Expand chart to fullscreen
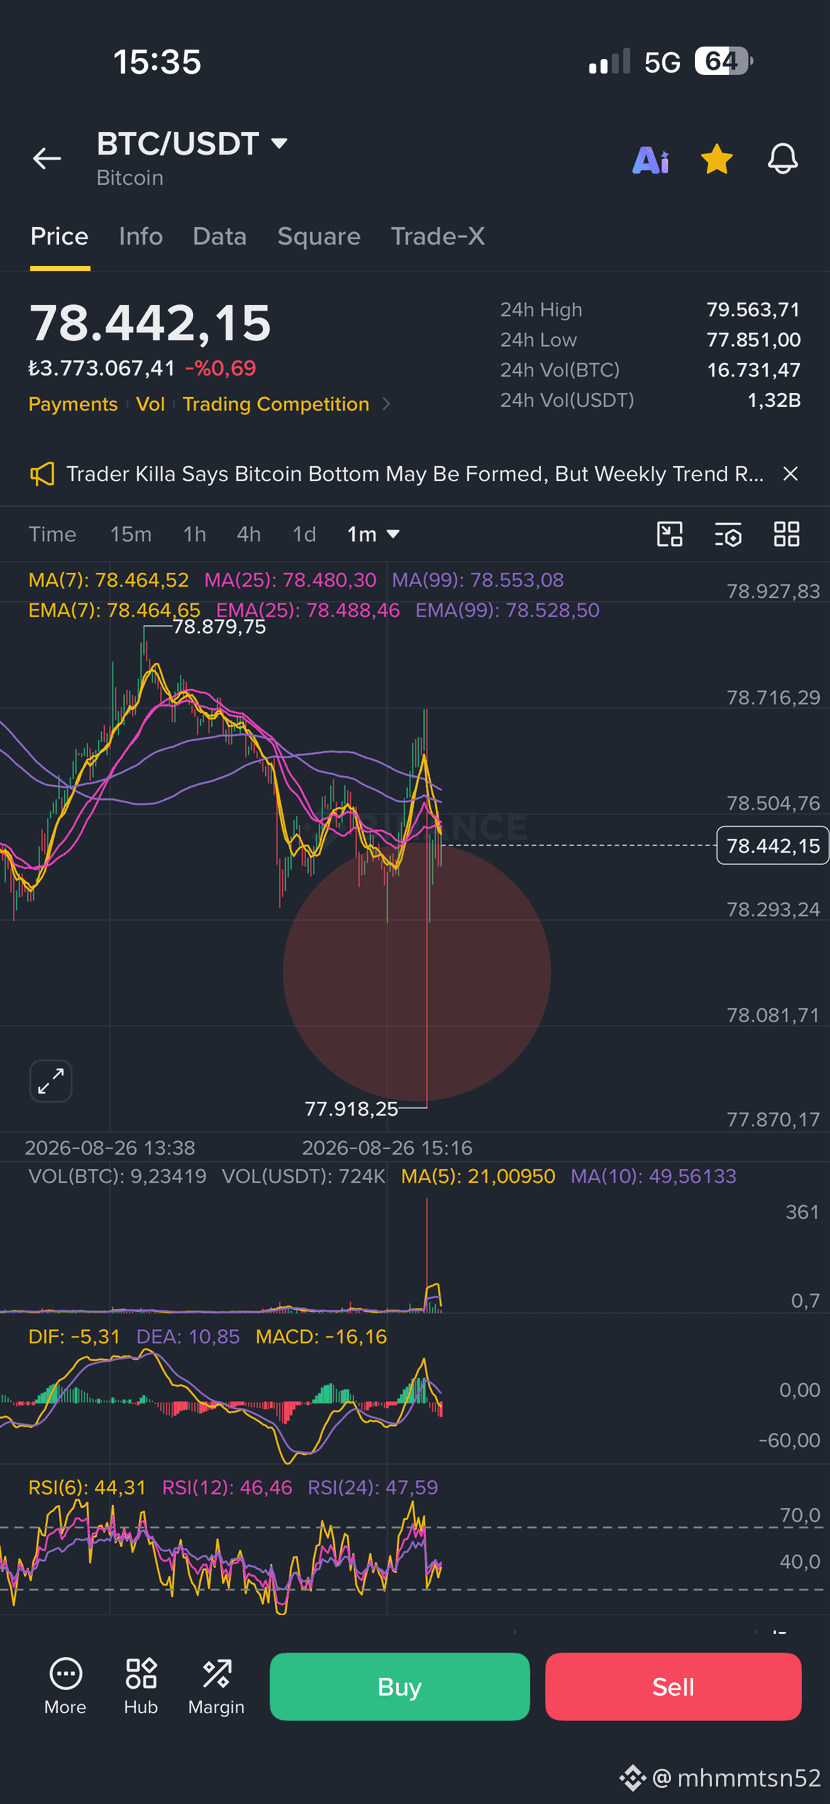Screen dimensions: 830x1804 coord(51,1081)
